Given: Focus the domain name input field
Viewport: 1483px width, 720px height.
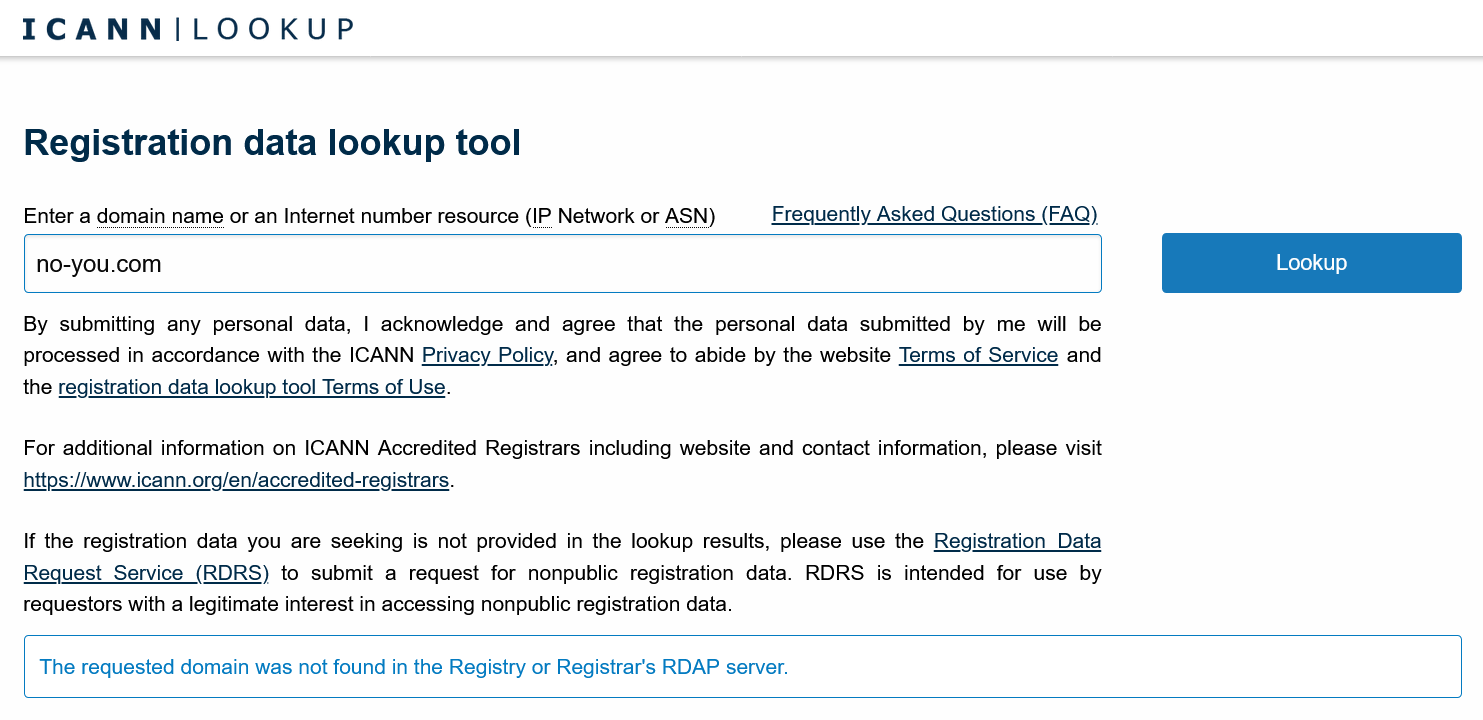Looking at the screenshot, I should click(x=563, y=264).
